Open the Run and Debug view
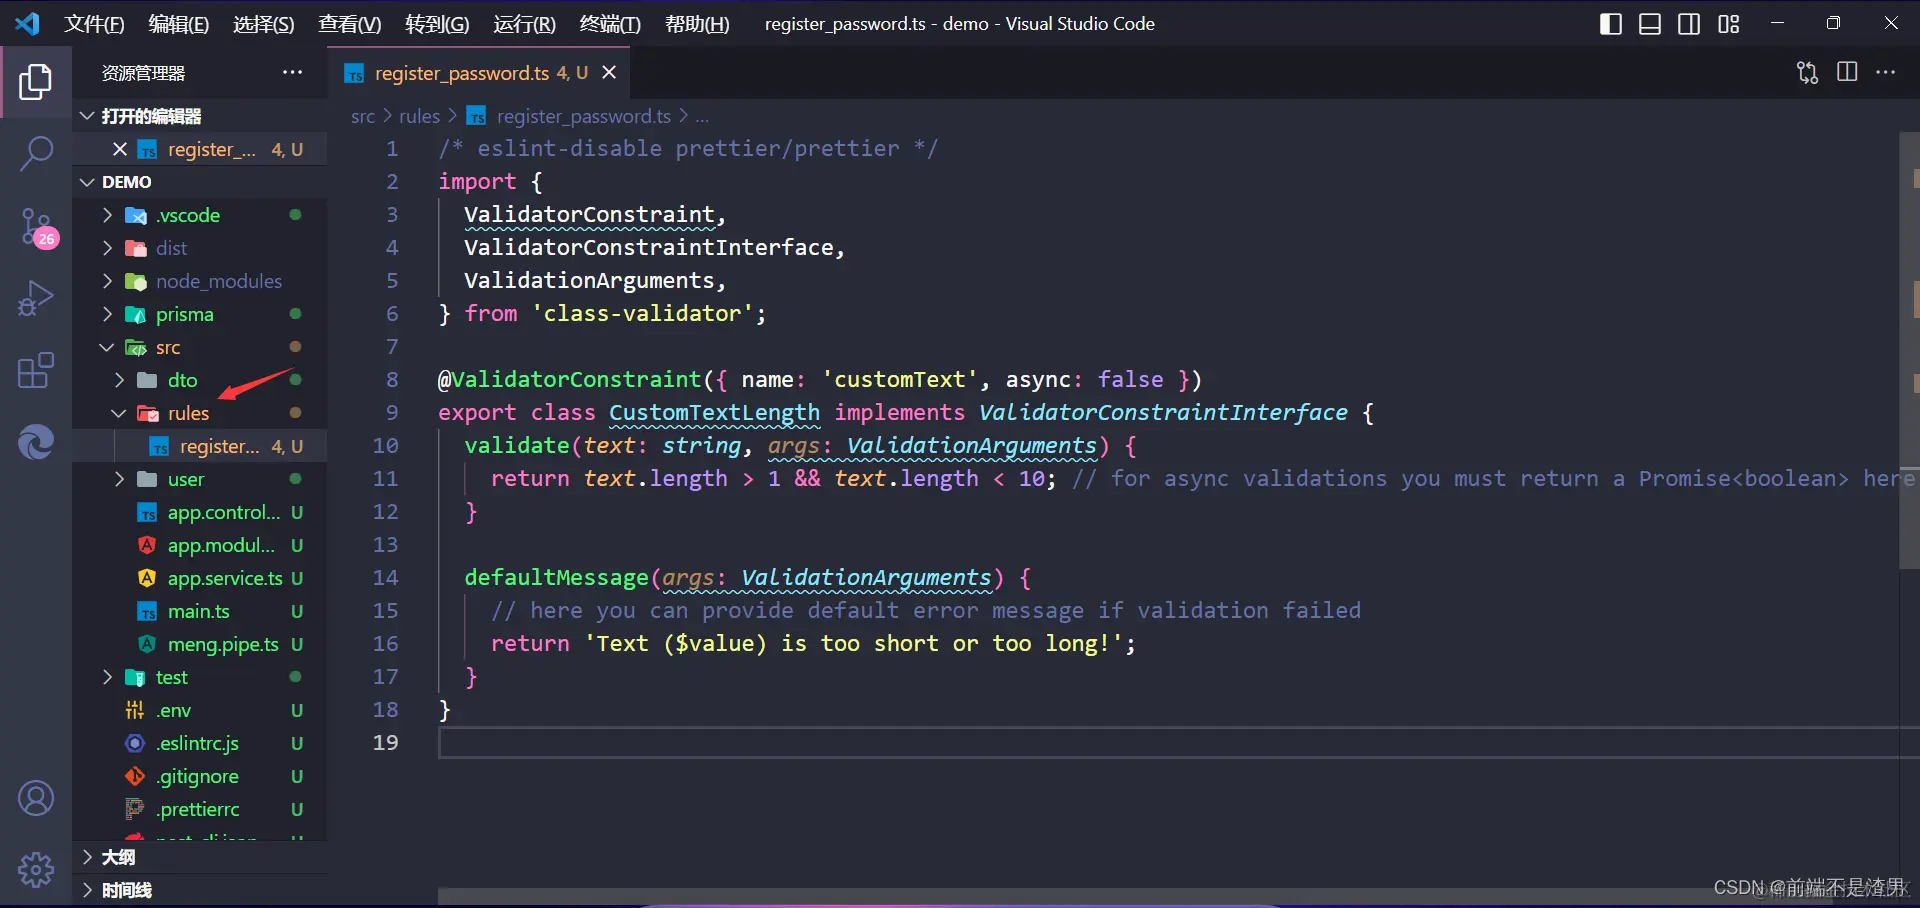The image size is (1920, 908). tap(36, 298)
